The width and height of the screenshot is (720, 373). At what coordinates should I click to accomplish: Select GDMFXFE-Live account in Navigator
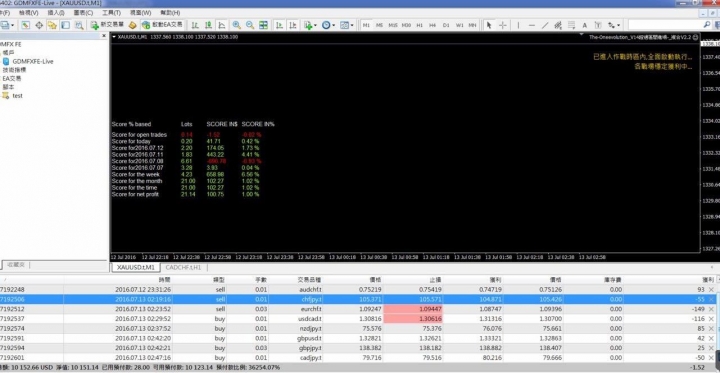(x=33, y=62)
